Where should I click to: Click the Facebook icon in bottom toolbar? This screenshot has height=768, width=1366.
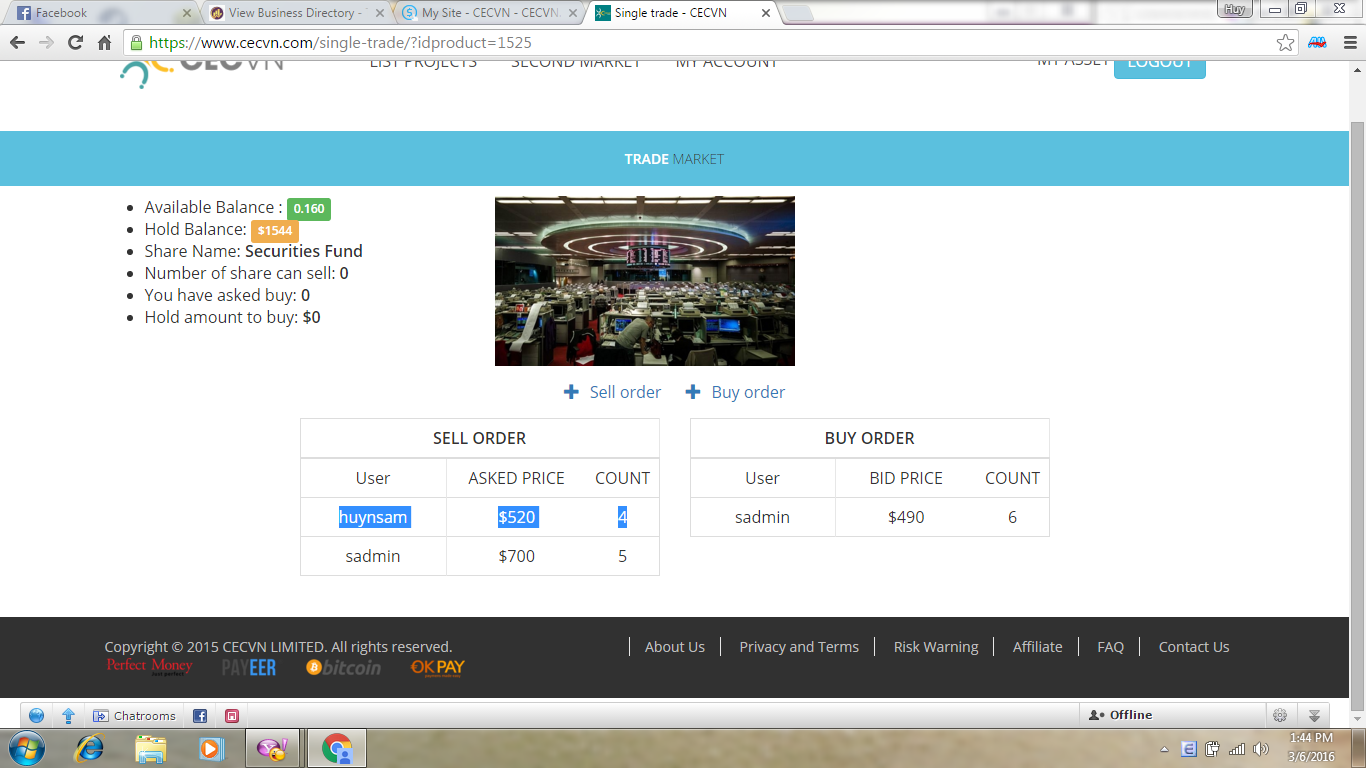(200, 716)
